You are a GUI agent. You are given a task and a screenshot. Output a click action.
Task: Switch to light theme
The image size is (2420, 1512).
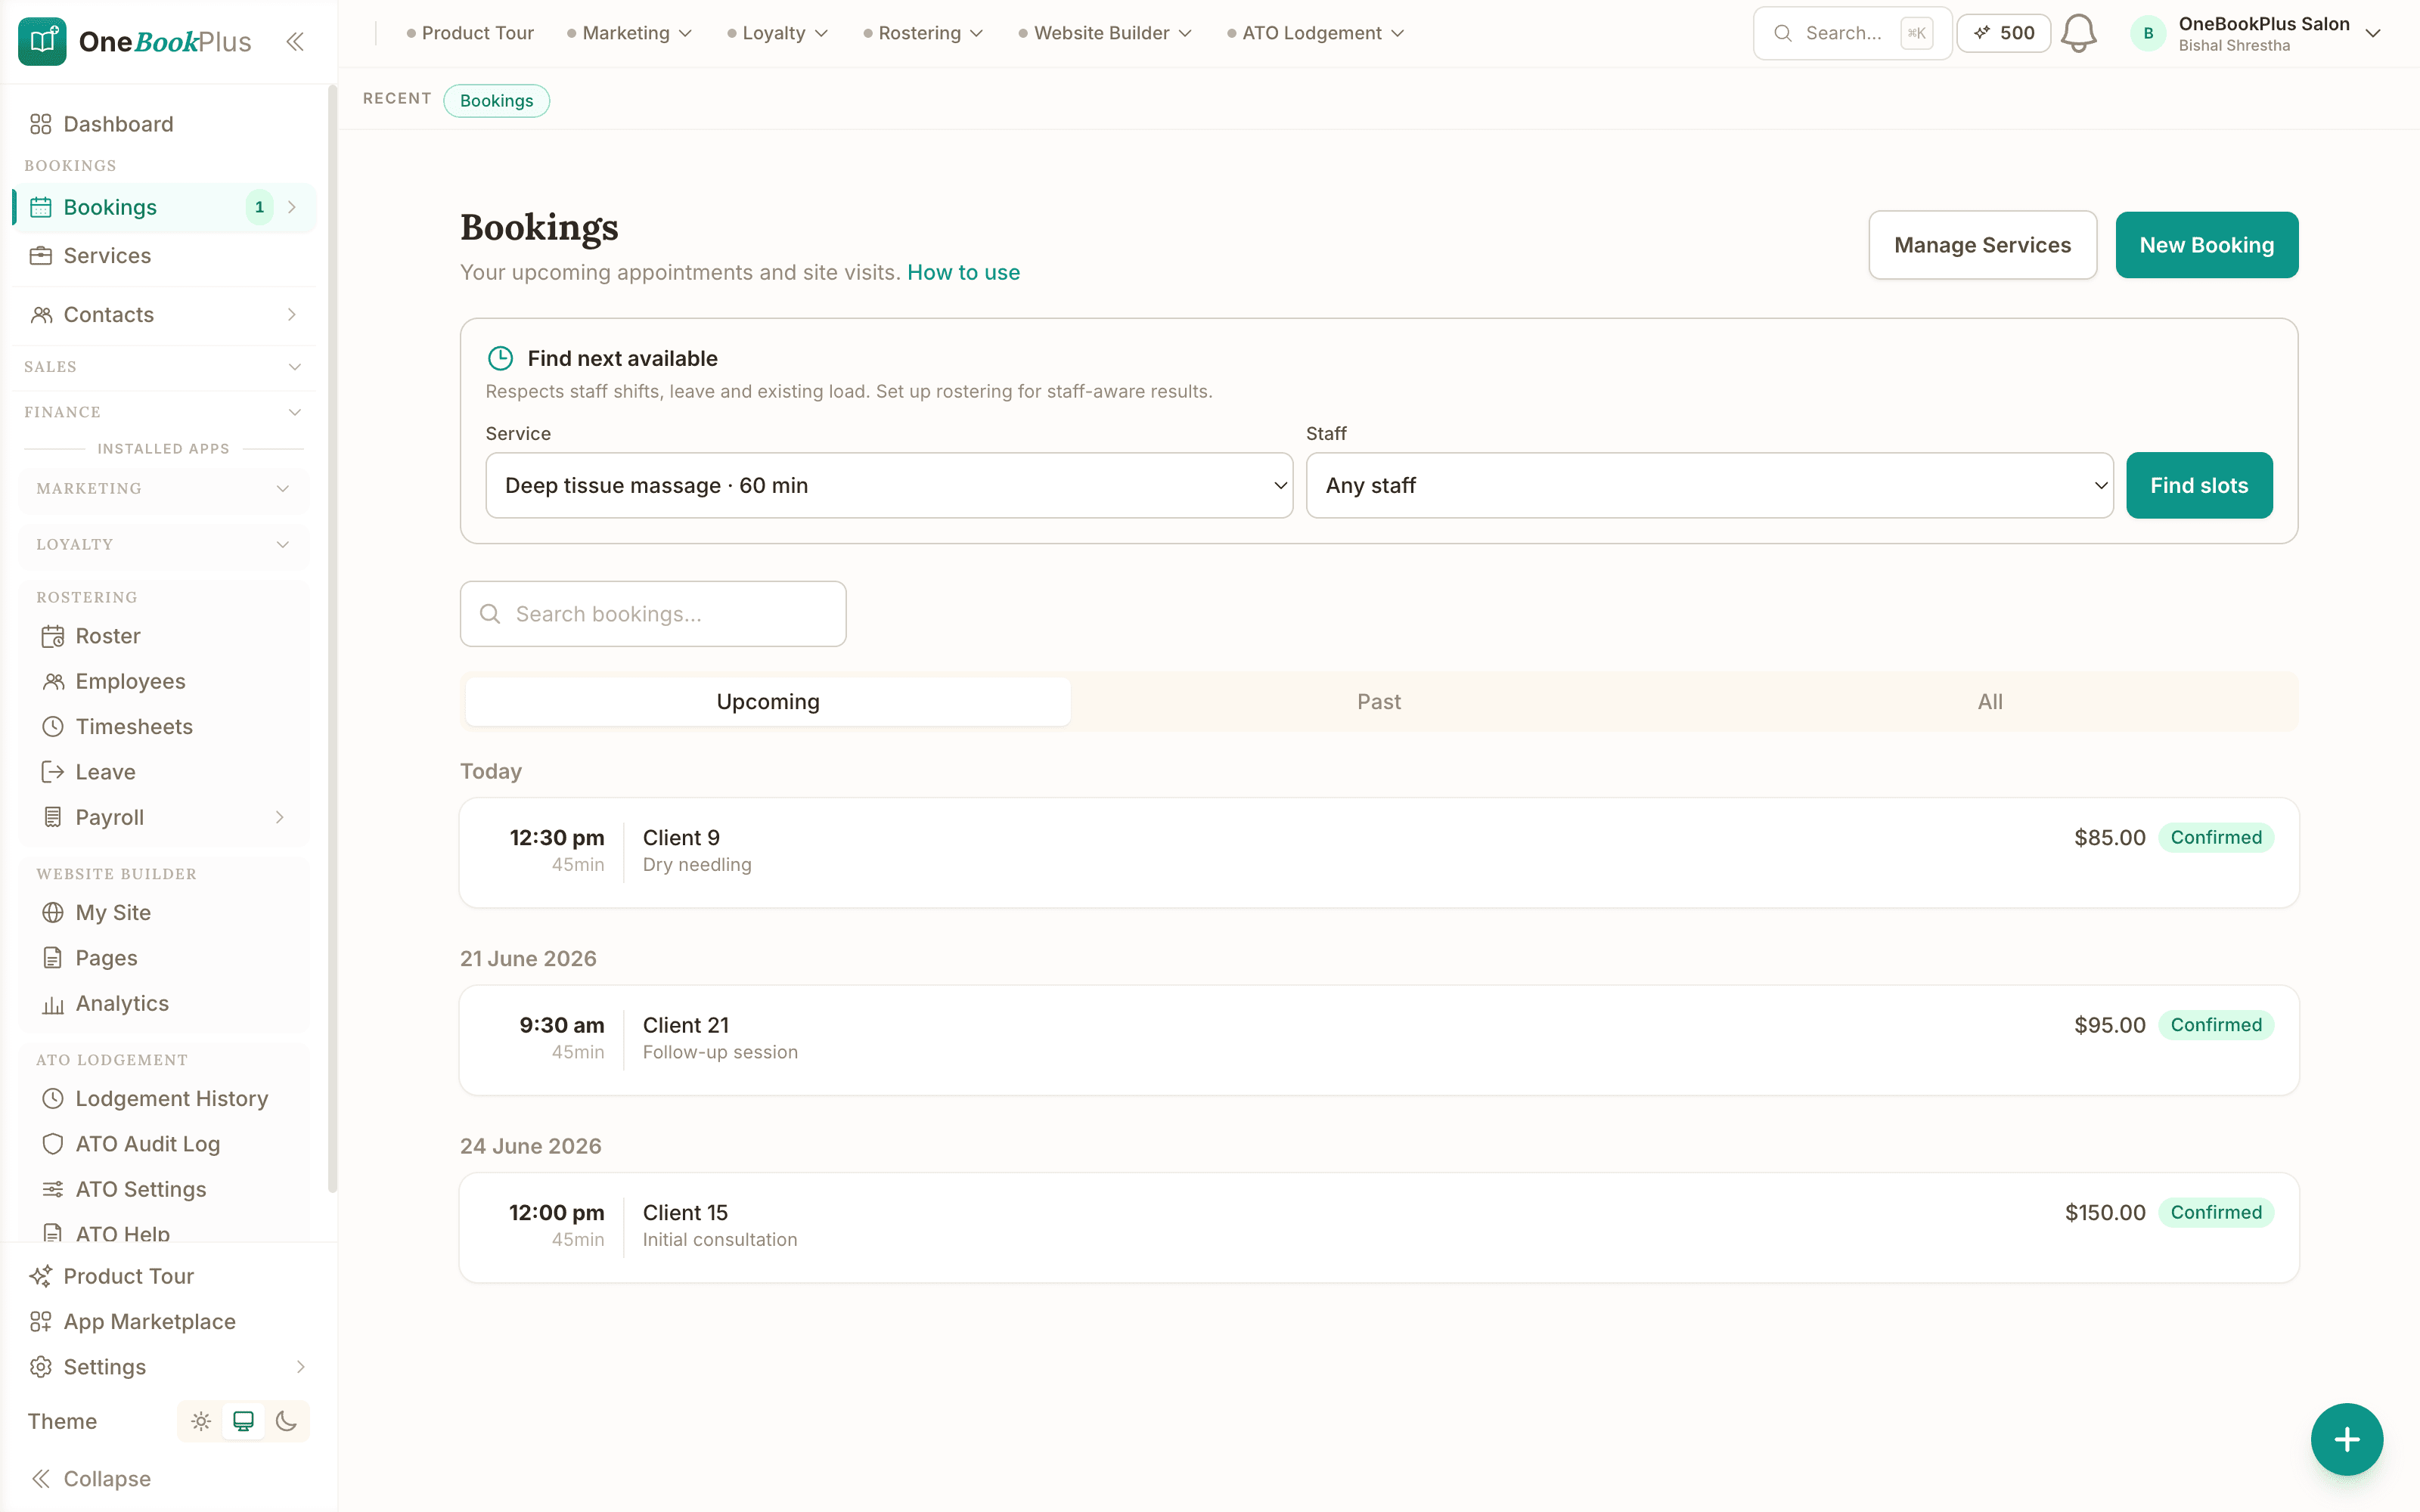click(201, 1421)
